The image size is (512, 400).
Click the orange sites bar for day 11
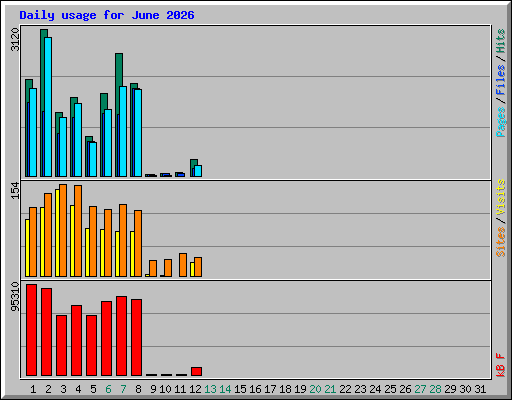(x=183, y=265)
